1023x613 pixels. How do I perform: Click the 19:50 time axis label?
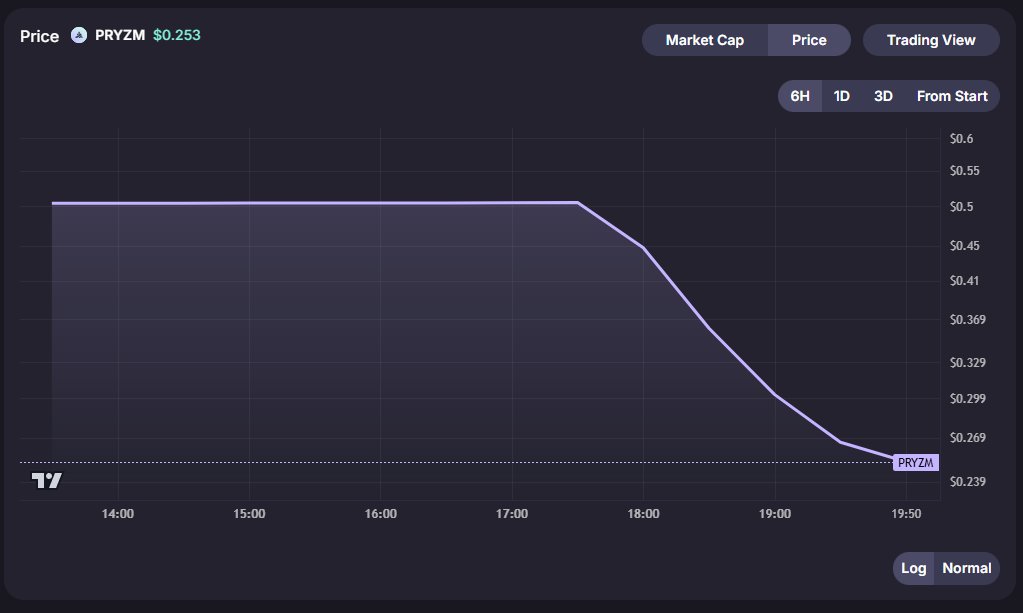tap(906, 514)
